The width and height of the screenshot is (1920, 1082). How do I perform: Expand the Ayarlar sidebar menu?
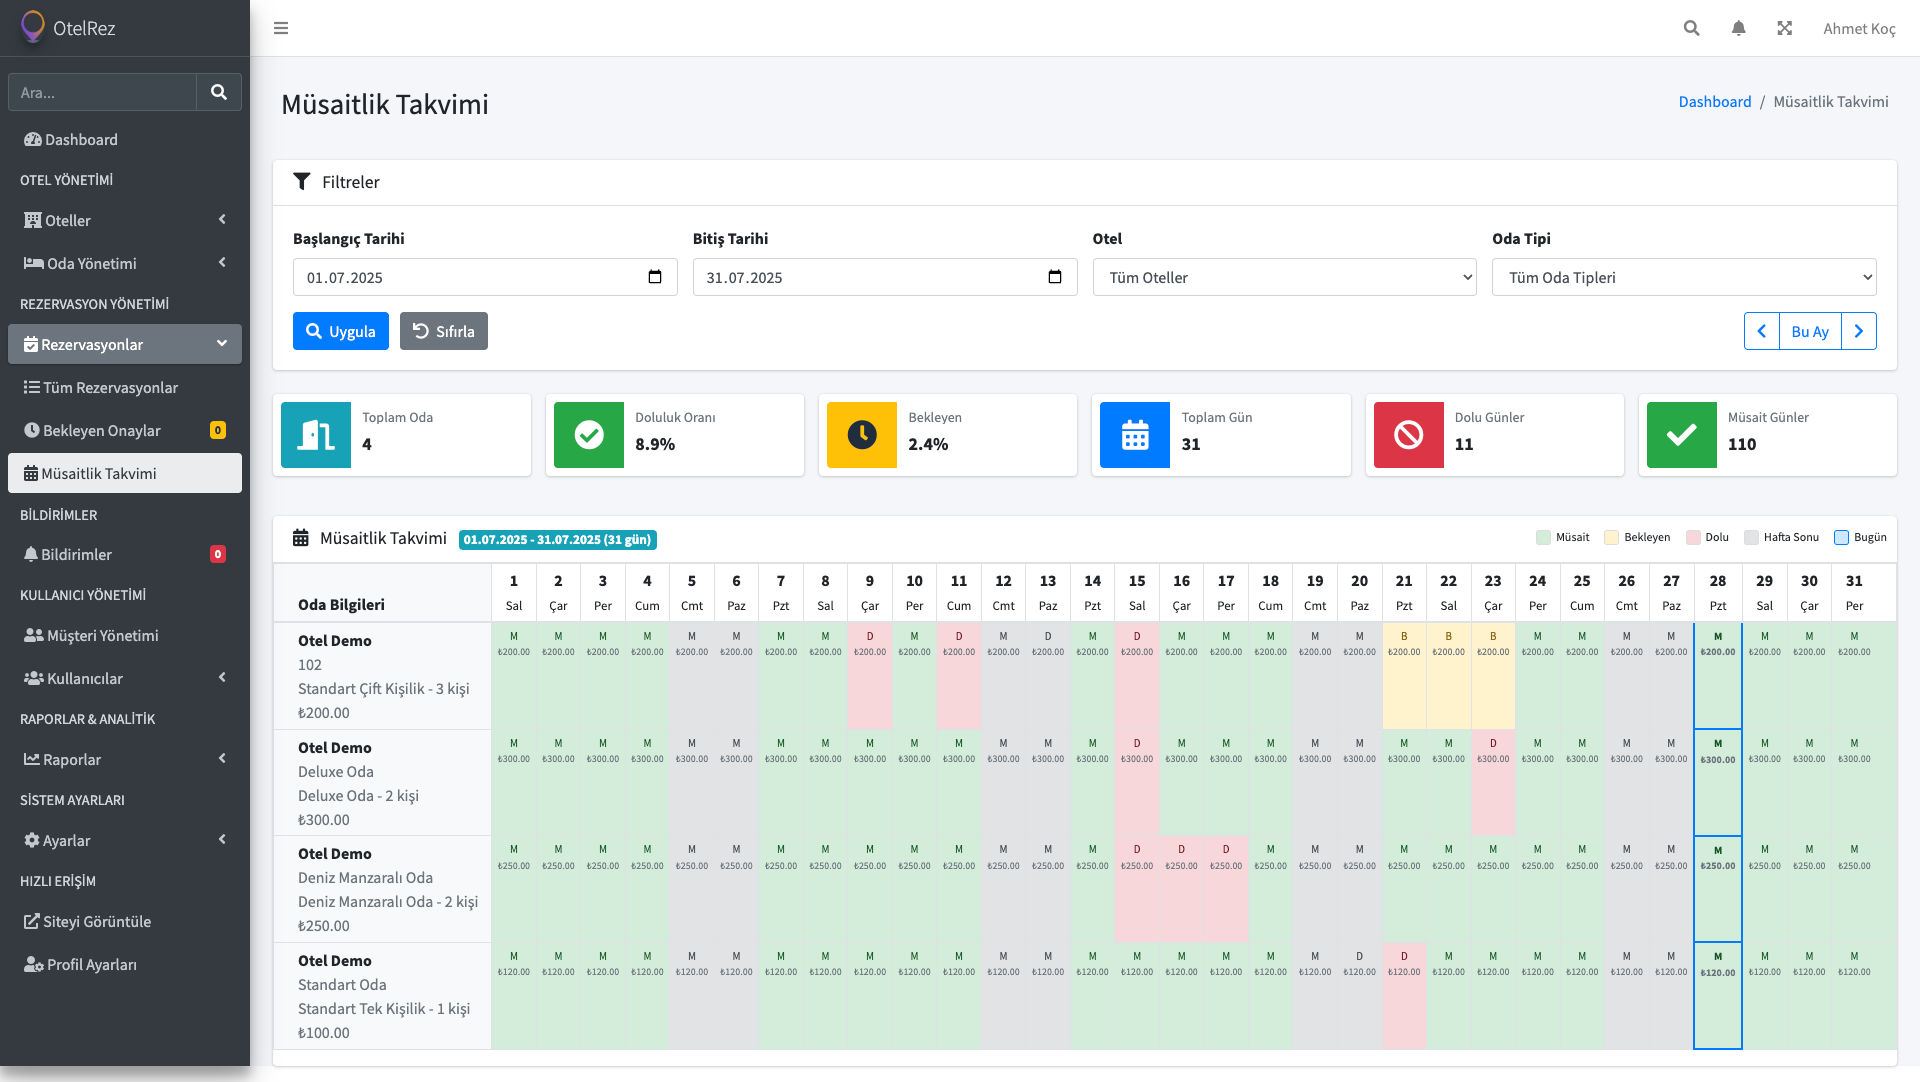tap(125, 841)
